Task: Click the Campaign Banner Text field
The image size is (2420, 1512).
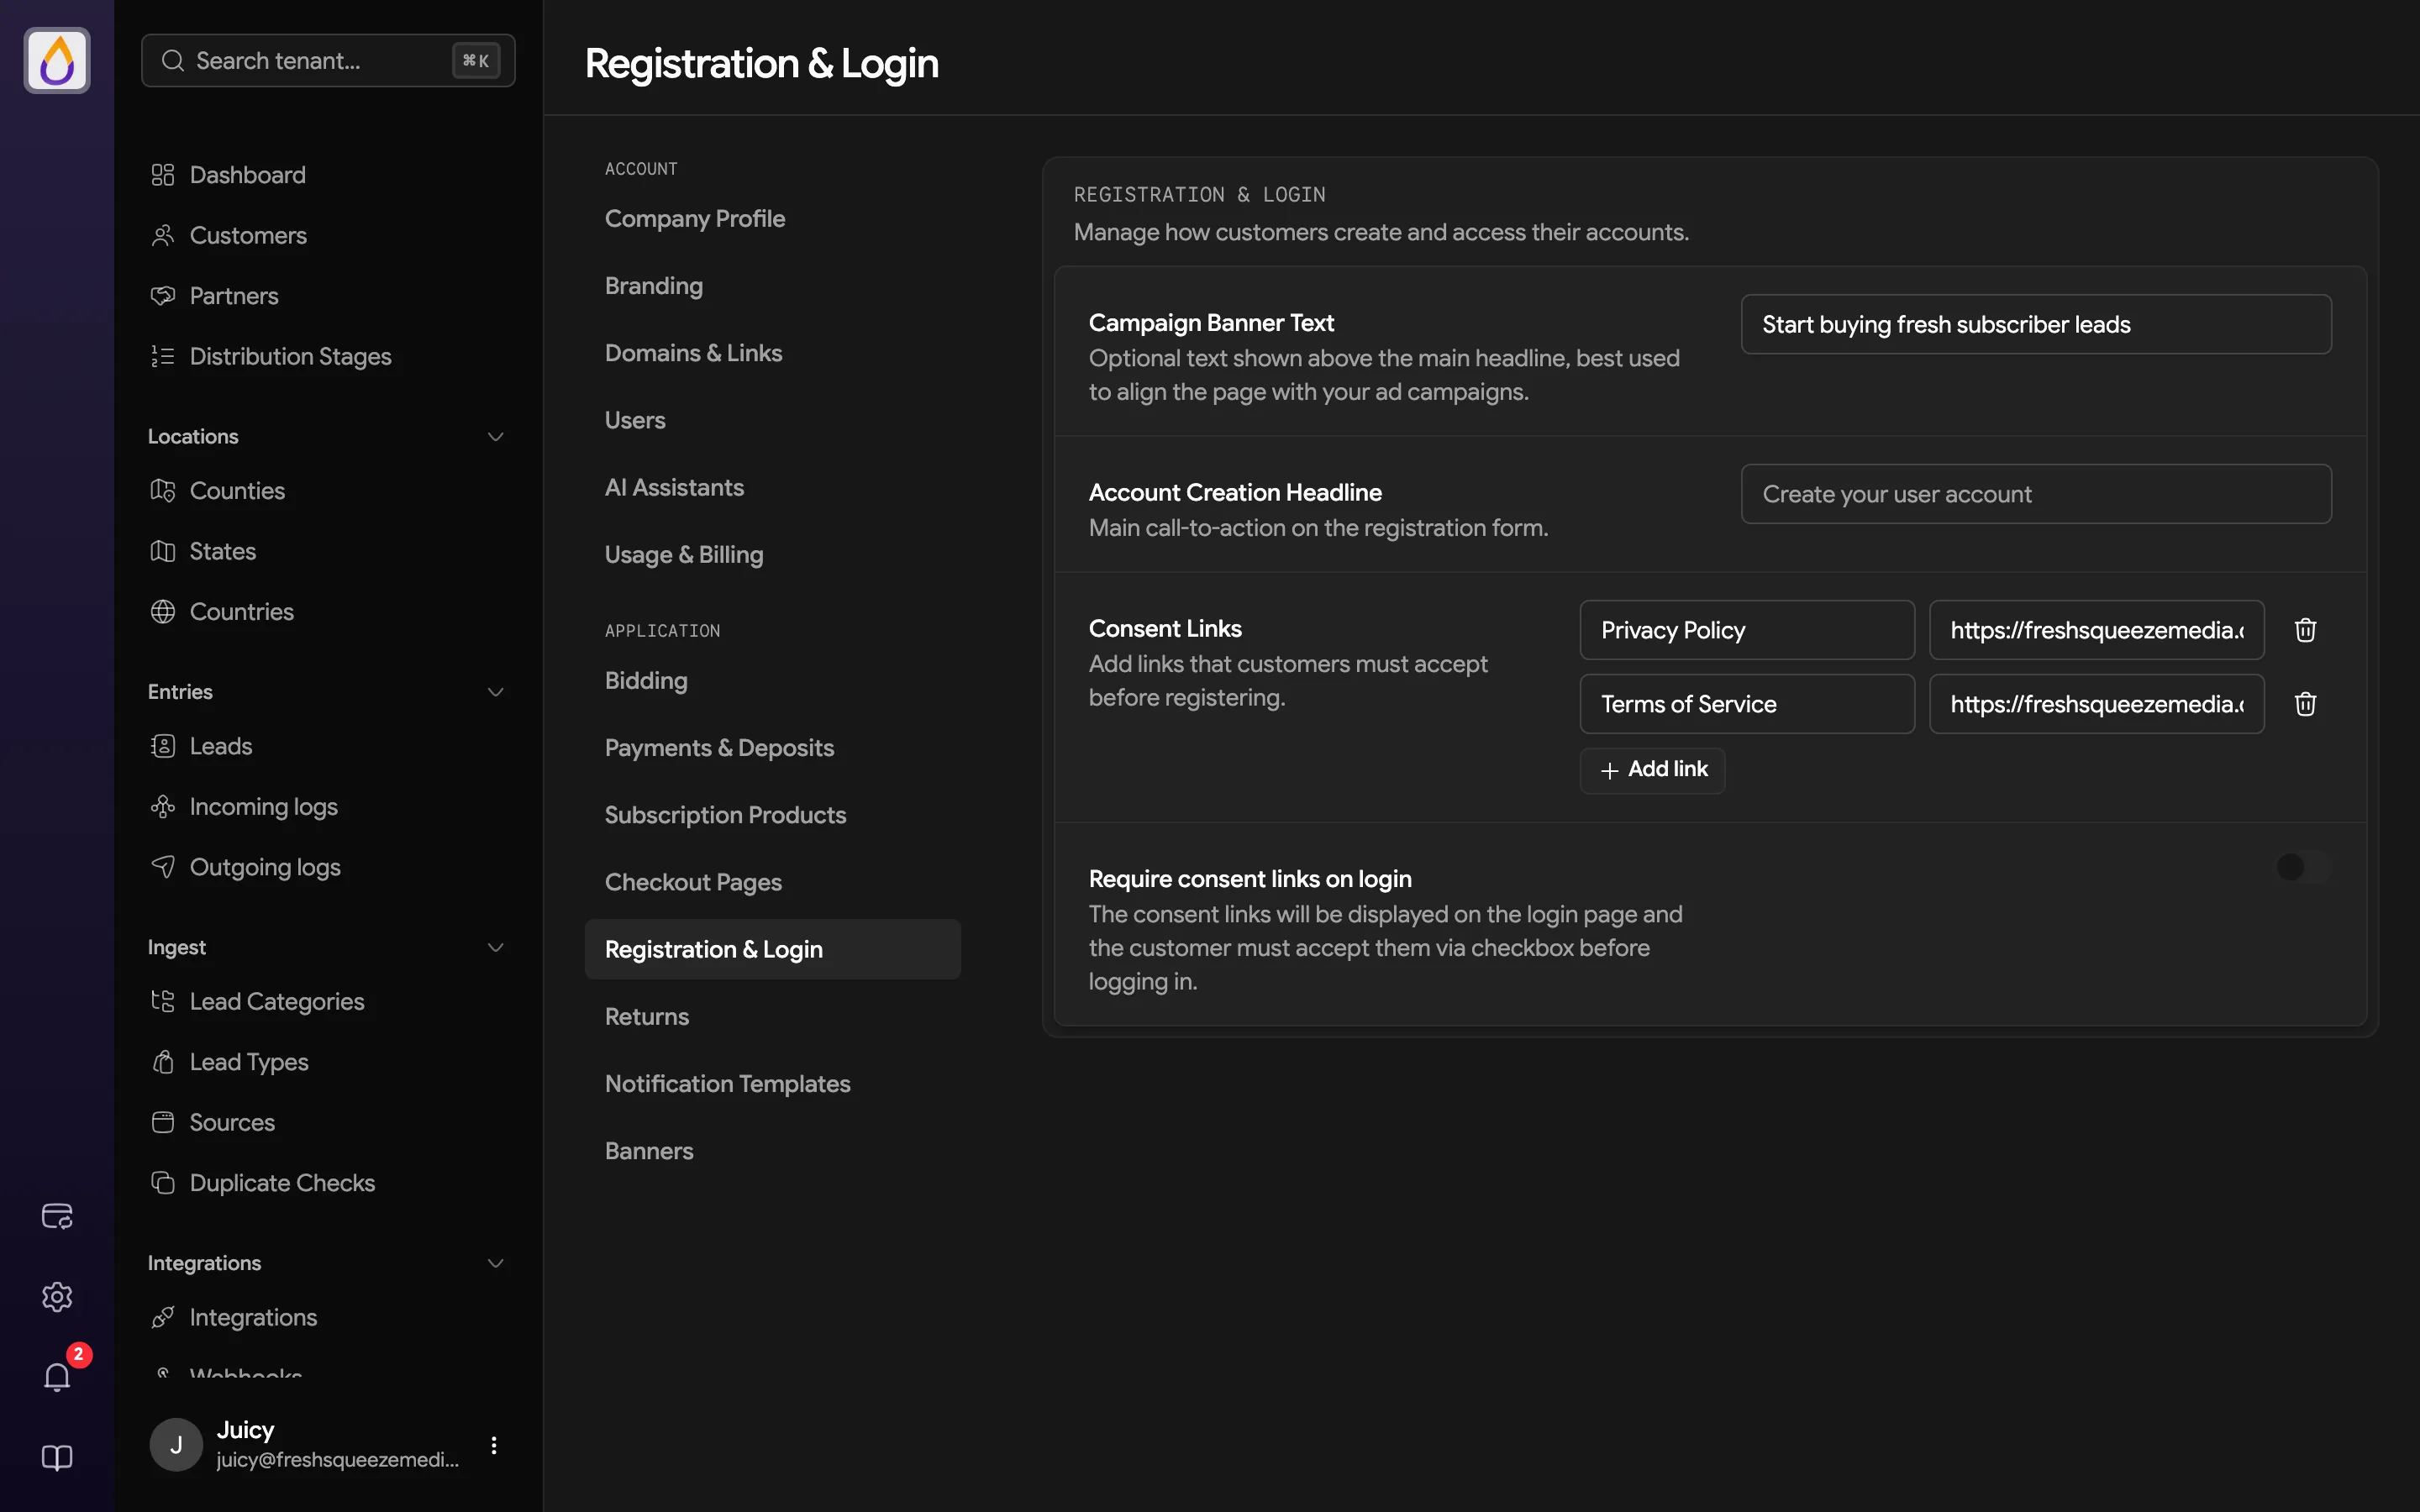Action: [2036, 324]
